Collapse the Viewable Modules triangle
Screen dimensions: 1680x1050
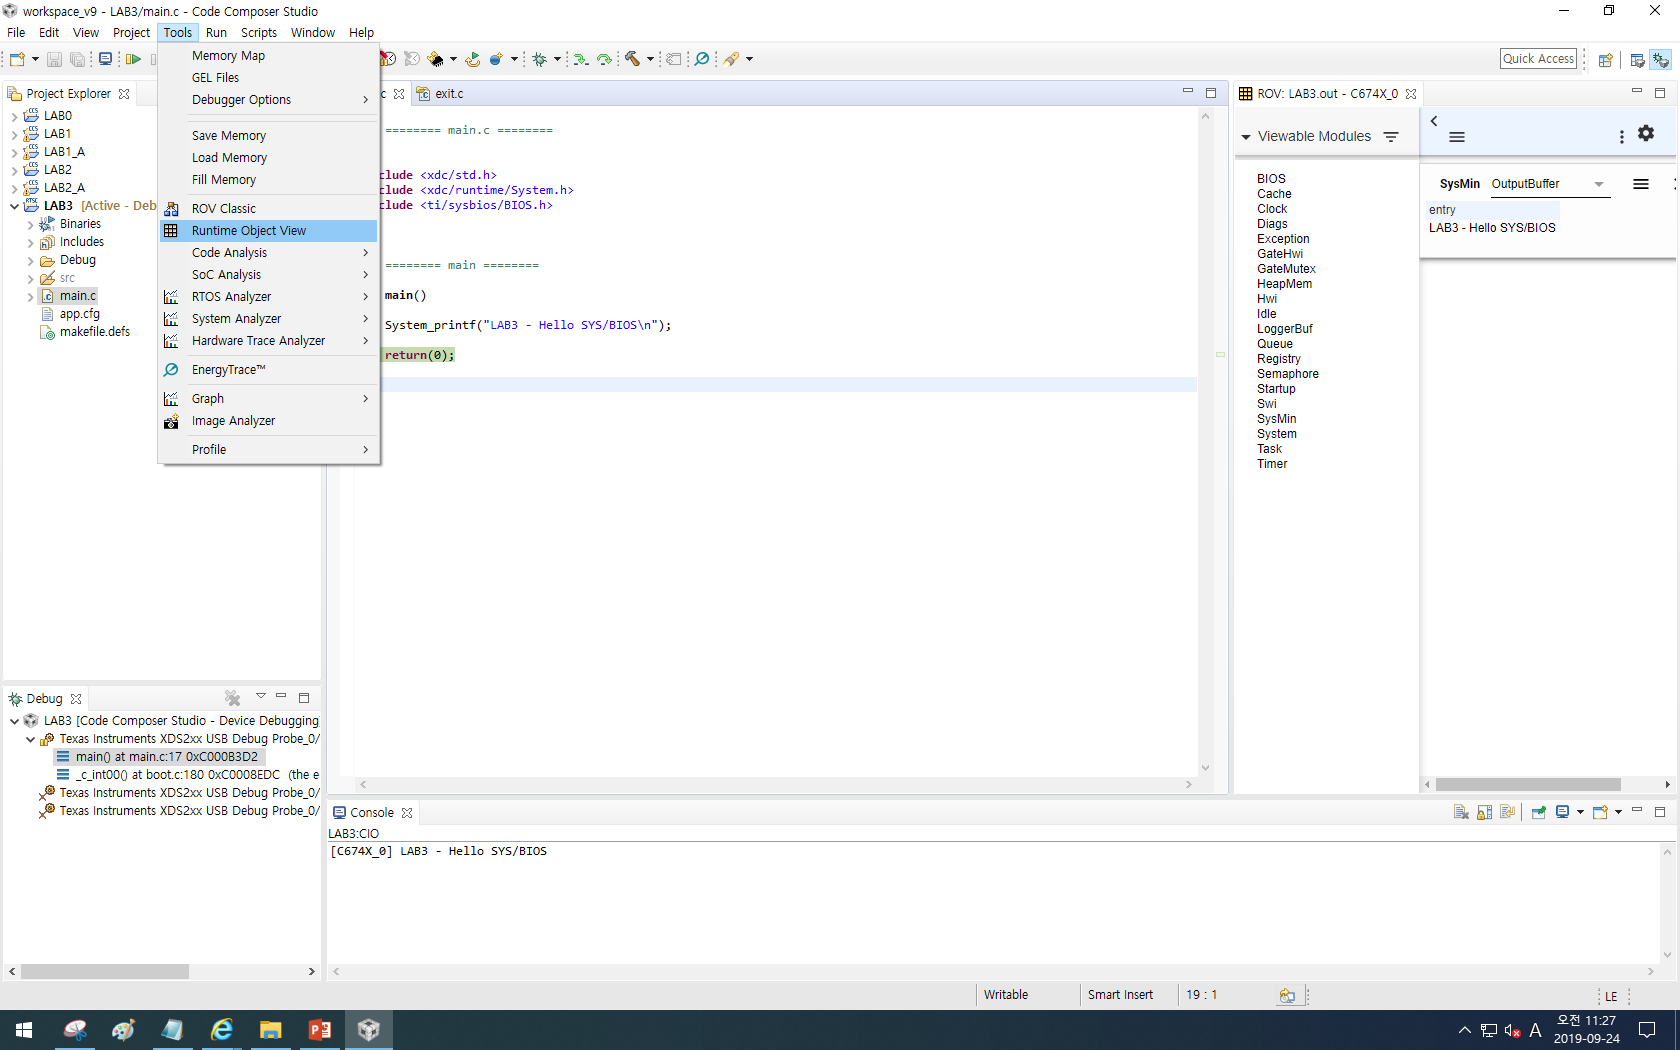[1246, 137]
